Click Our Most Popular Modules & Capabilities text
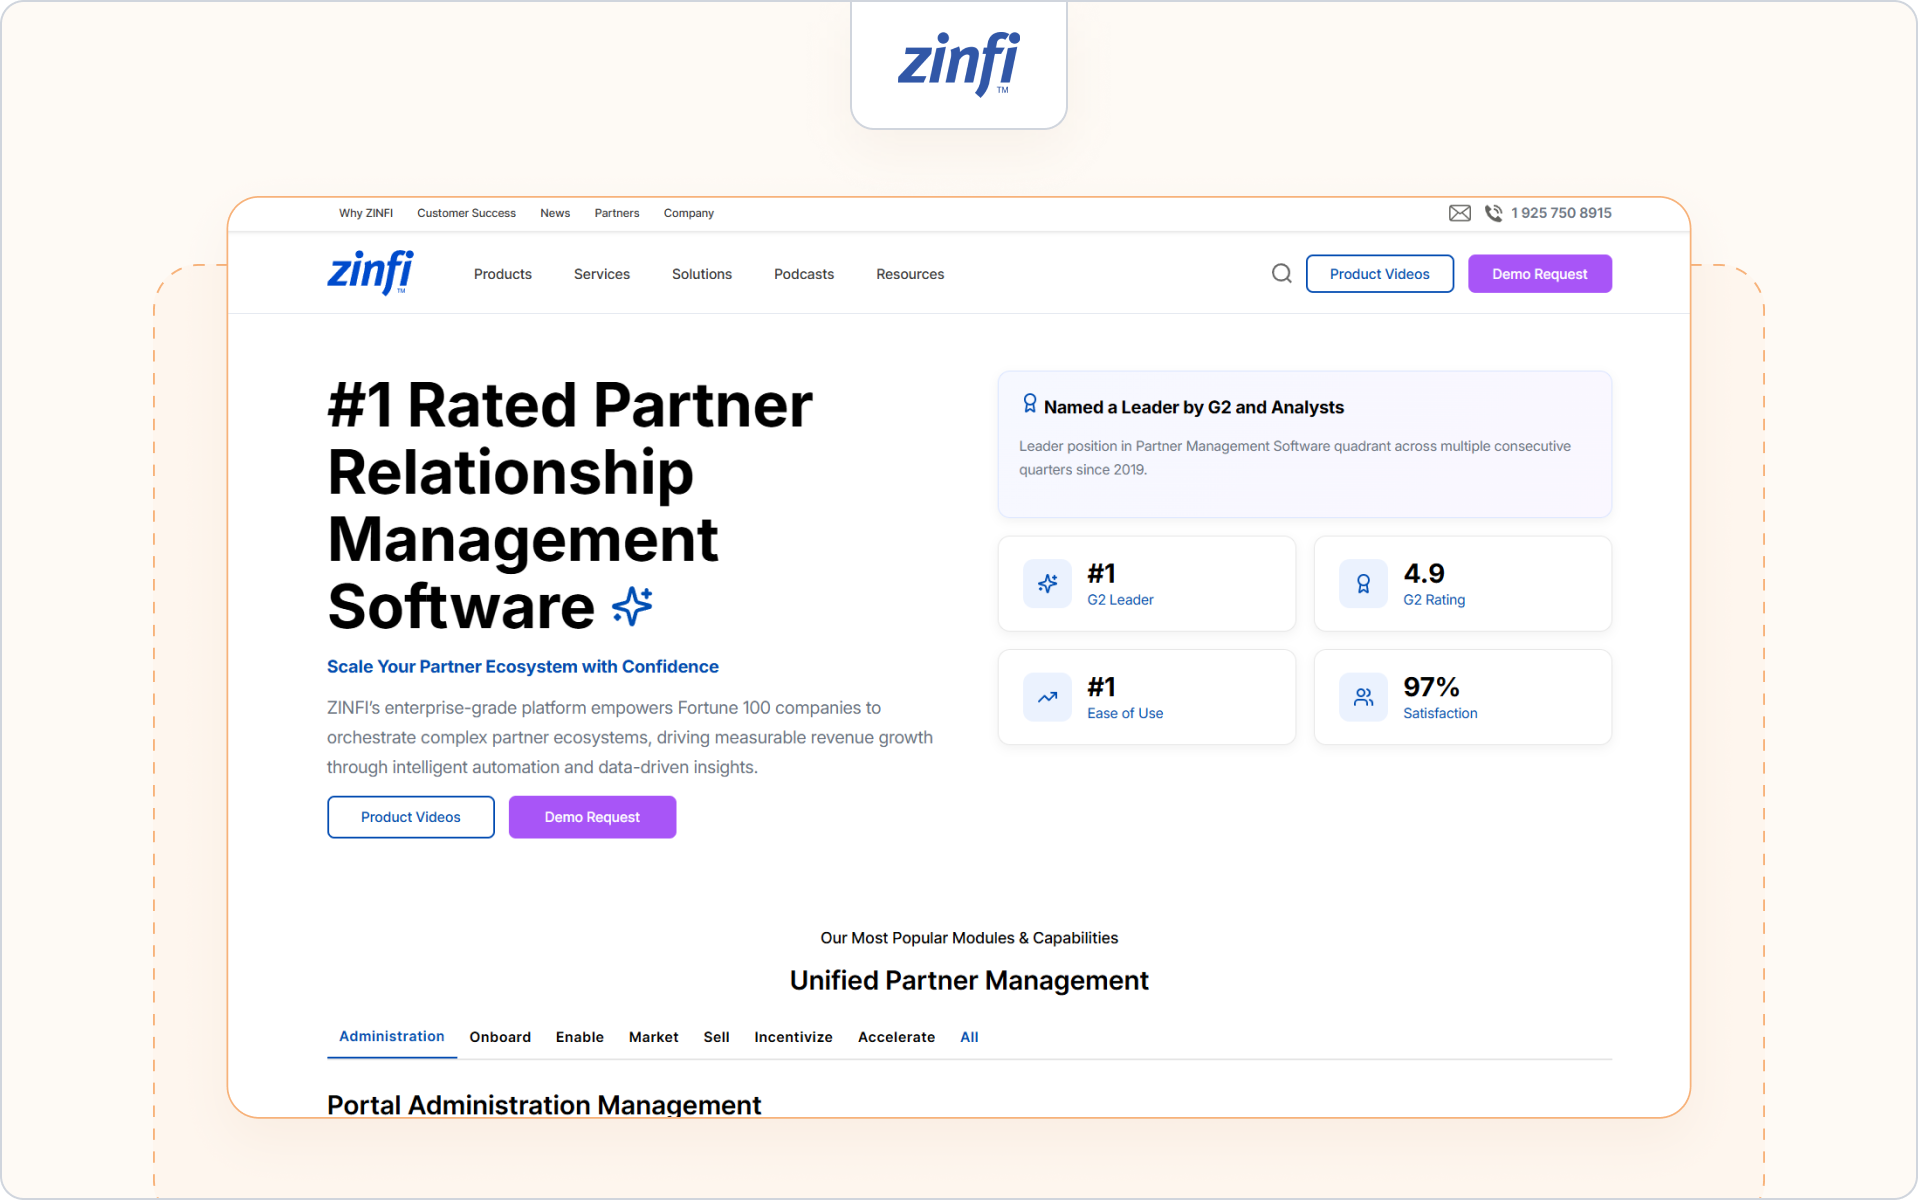This screenshot has height=1200, width=1918. pyautogui.click(x=969, y=938)
